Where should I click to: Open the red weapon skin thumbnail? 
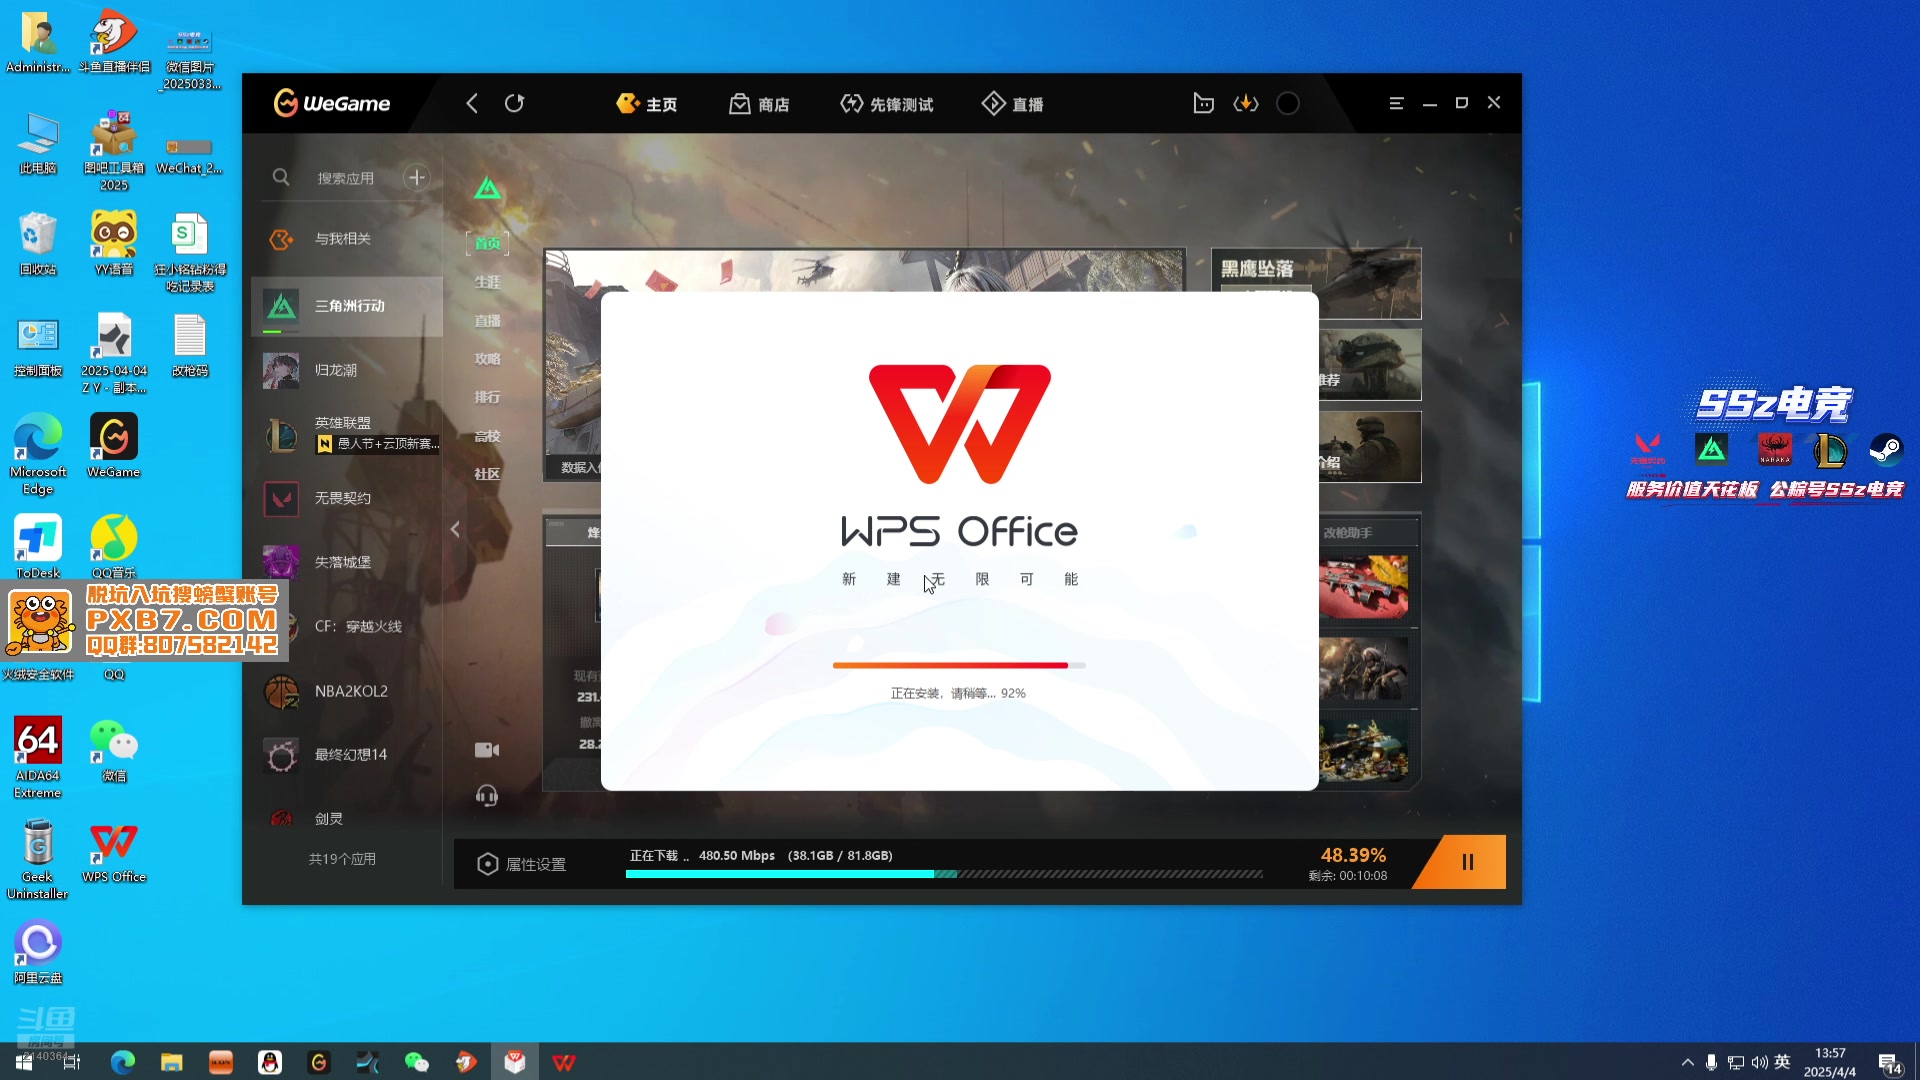pyautogui.click(x=1363, y=587)
